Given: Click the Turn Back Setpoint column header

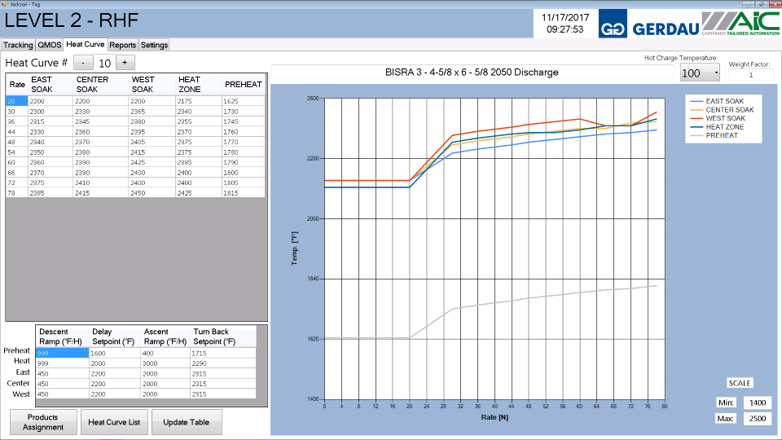Looking at the screenshot, I should [x=223, y=337].
